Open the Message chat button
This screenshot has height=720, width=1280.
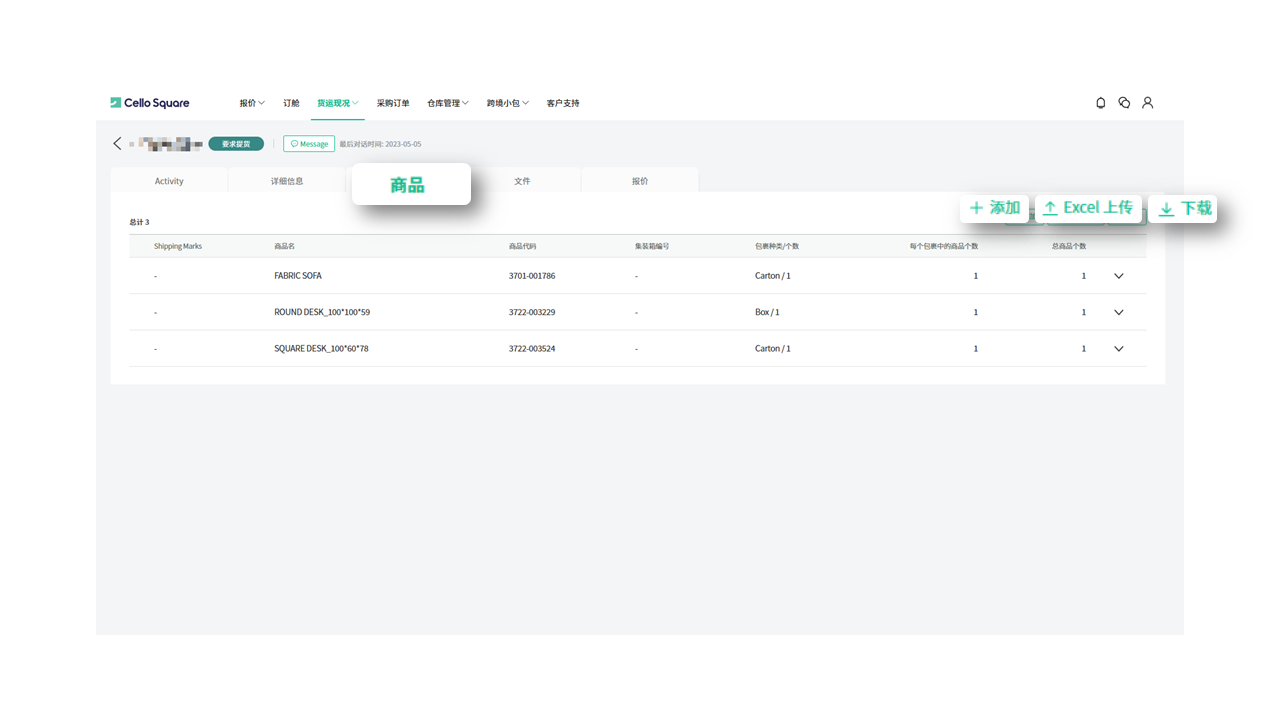309,144
